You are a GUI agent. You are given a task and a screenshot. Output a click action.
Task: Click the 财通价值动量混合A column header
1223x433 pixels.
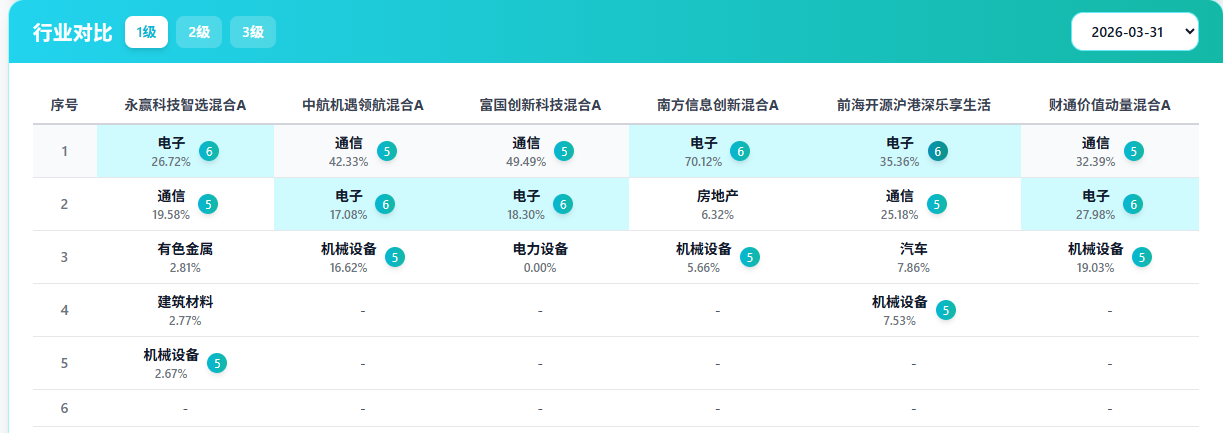tap(1110, 104)
